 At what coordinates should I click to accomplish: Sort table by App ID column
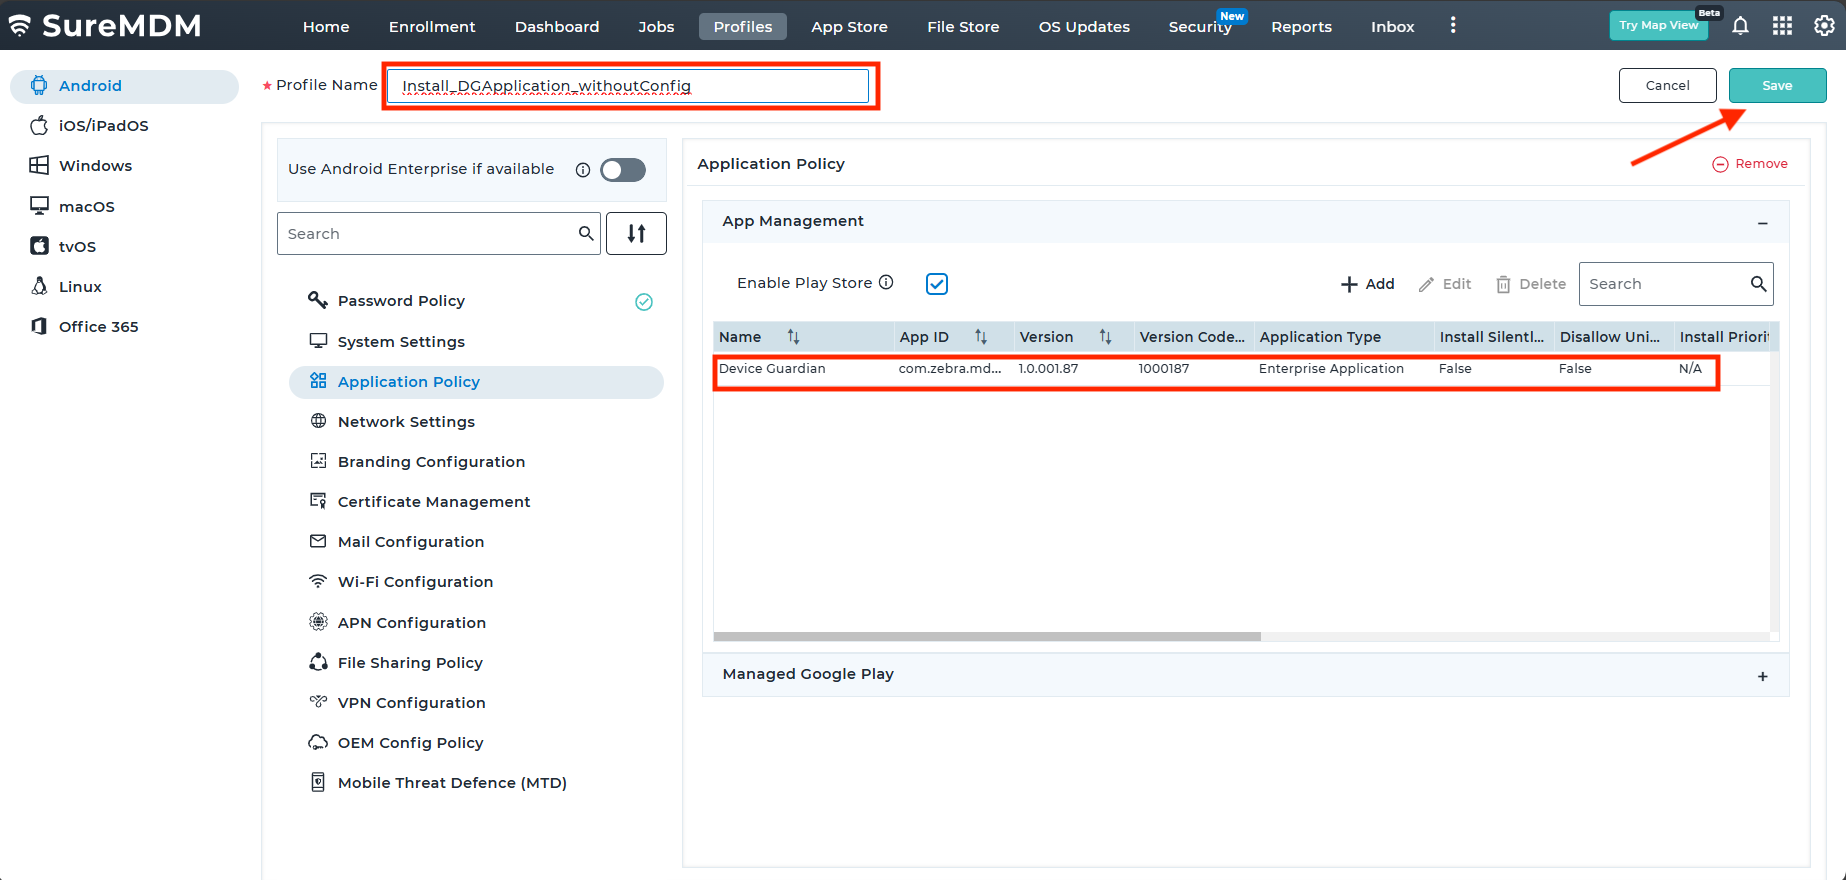pyautogui.click(x=981, y=337)
